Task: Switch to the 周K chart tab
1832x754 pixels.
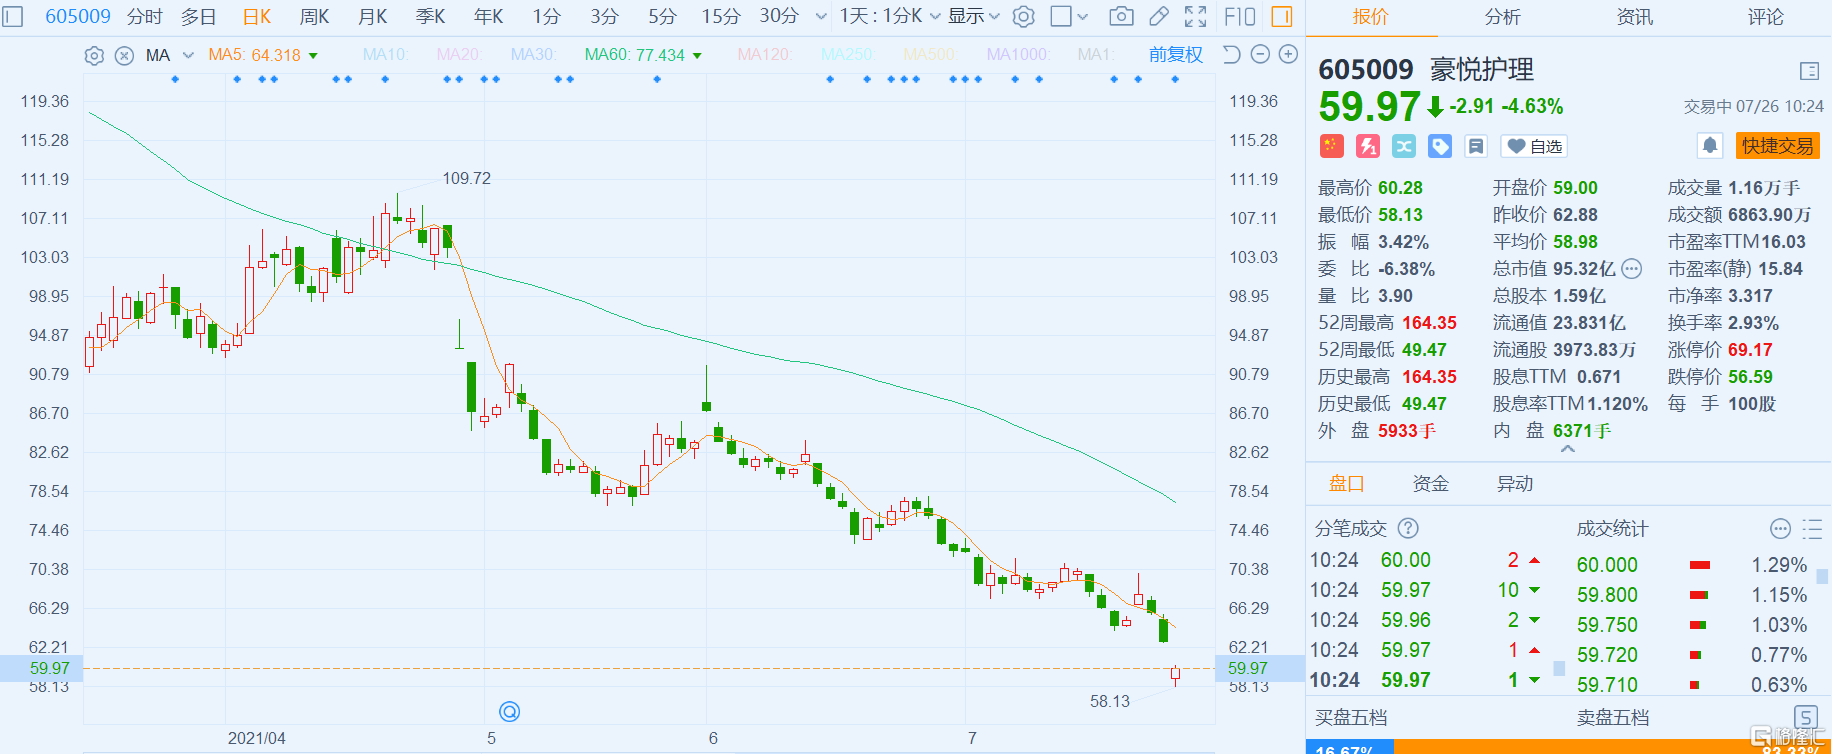Action: (314, 16)
